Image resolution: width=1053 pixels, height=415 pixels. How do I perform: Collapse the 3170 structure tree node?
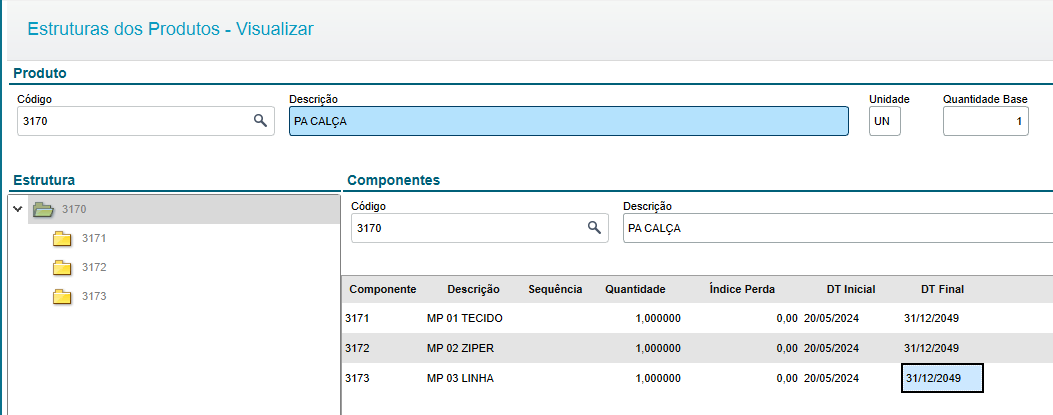[x=17, y=209]
